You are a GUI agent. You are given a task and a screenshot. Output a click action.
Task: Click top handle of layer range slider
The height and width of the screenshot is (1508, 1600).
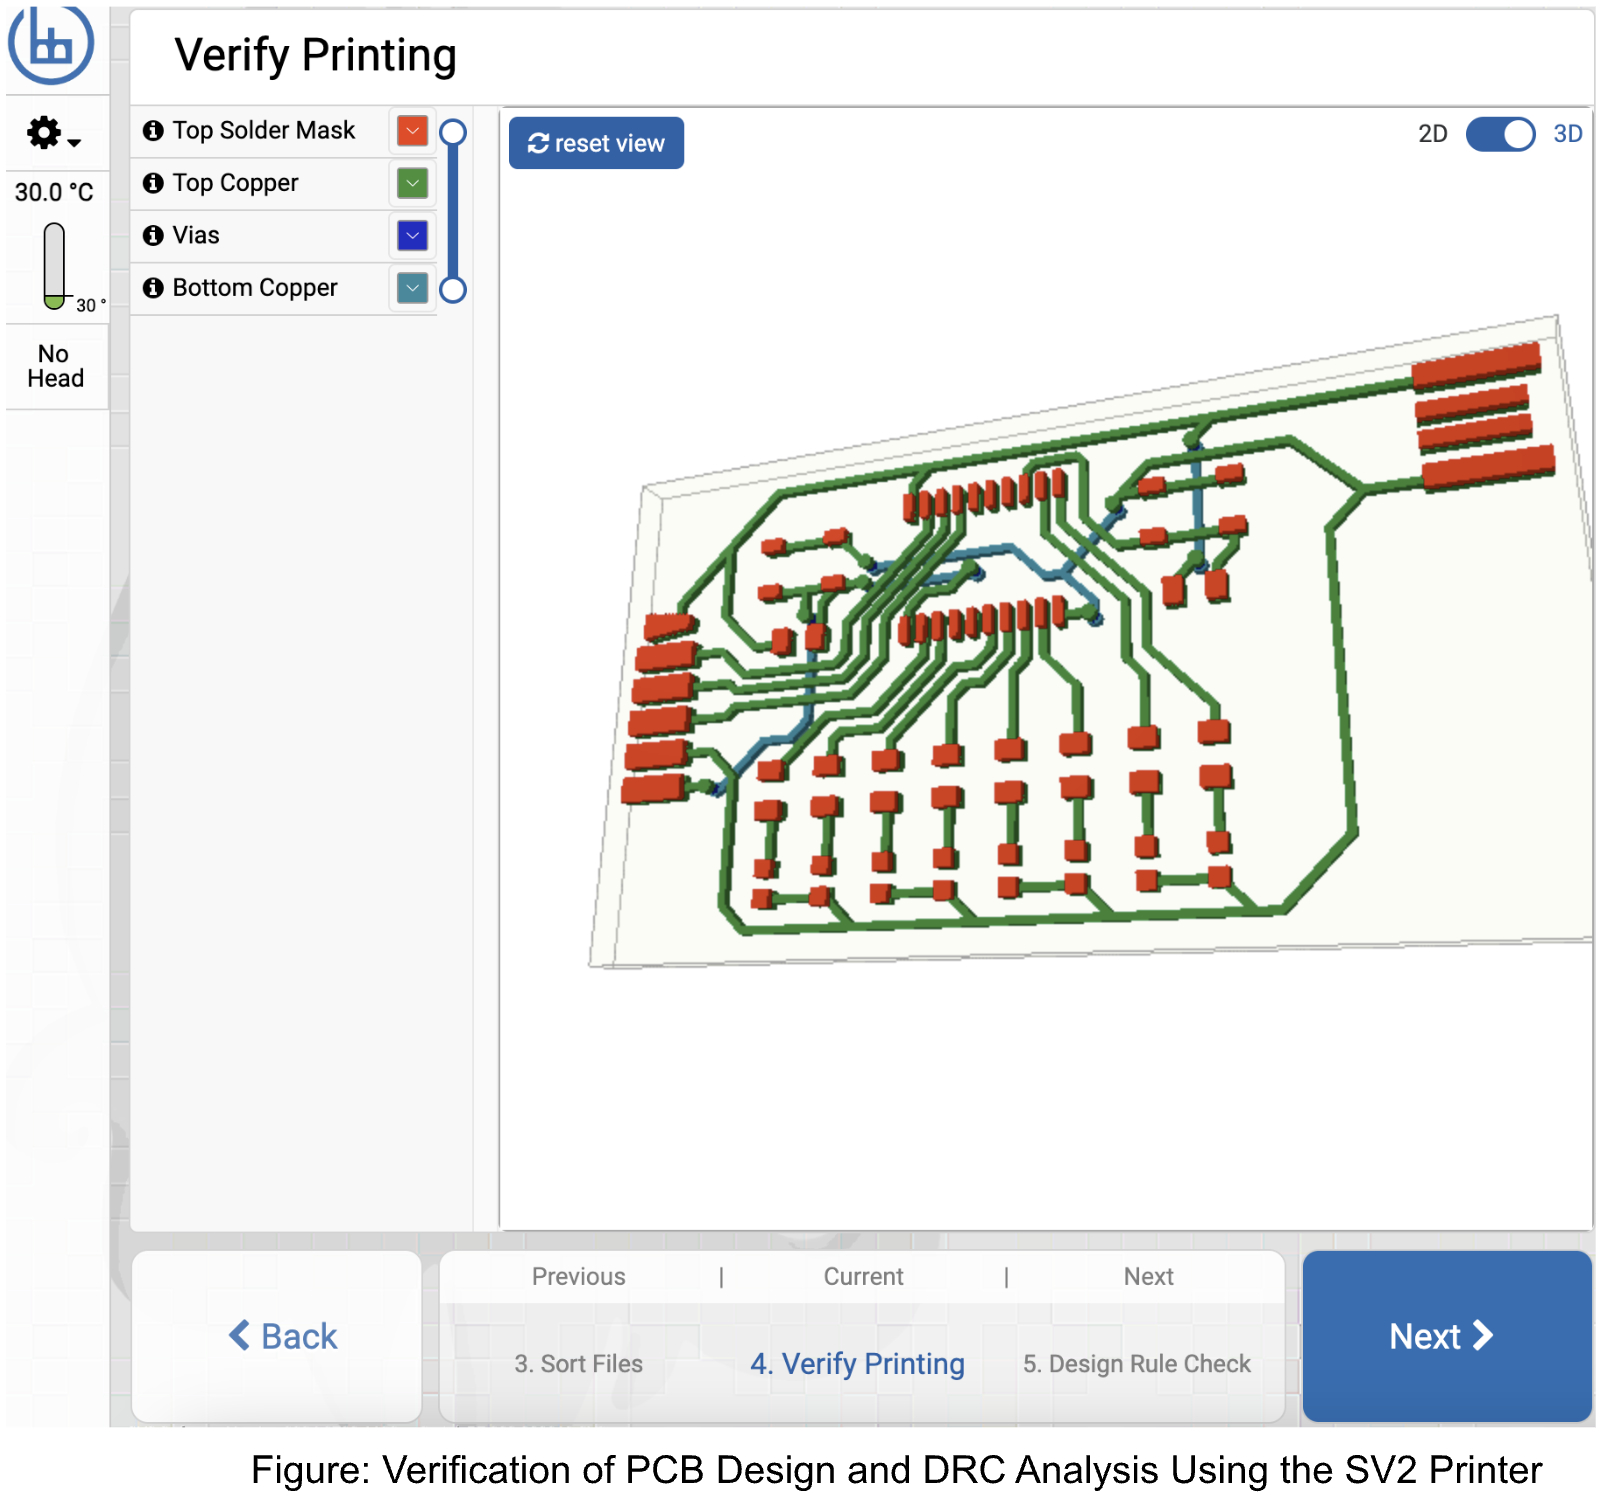pyautogui.click(x=453, y=132)
